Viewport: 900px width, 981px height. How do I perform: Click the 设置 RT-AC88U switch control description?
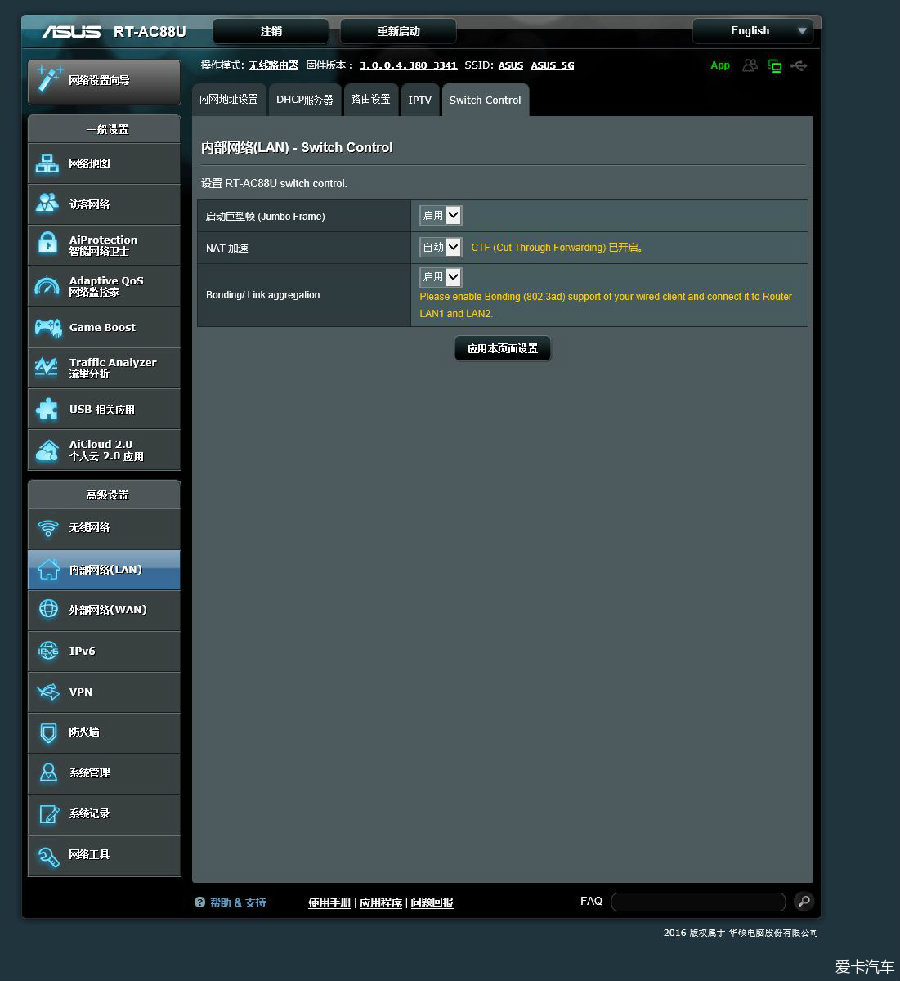274,183
